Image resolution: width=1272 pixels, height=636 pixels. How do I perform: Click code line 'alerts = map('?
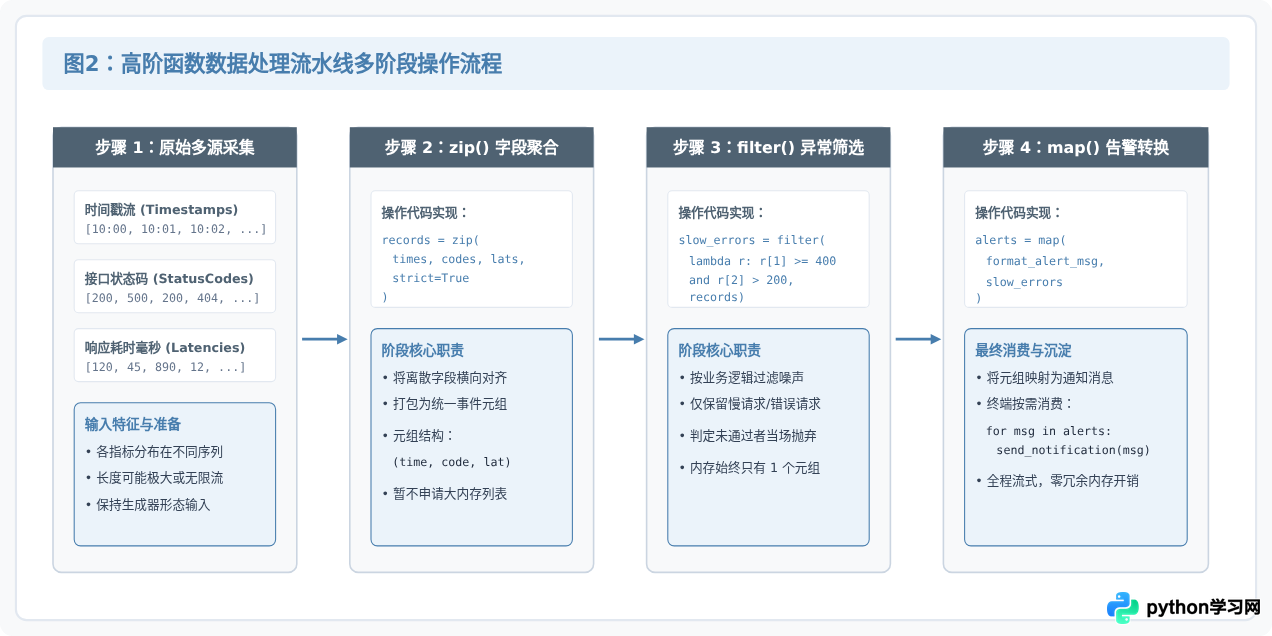(x=1021, y=240)
